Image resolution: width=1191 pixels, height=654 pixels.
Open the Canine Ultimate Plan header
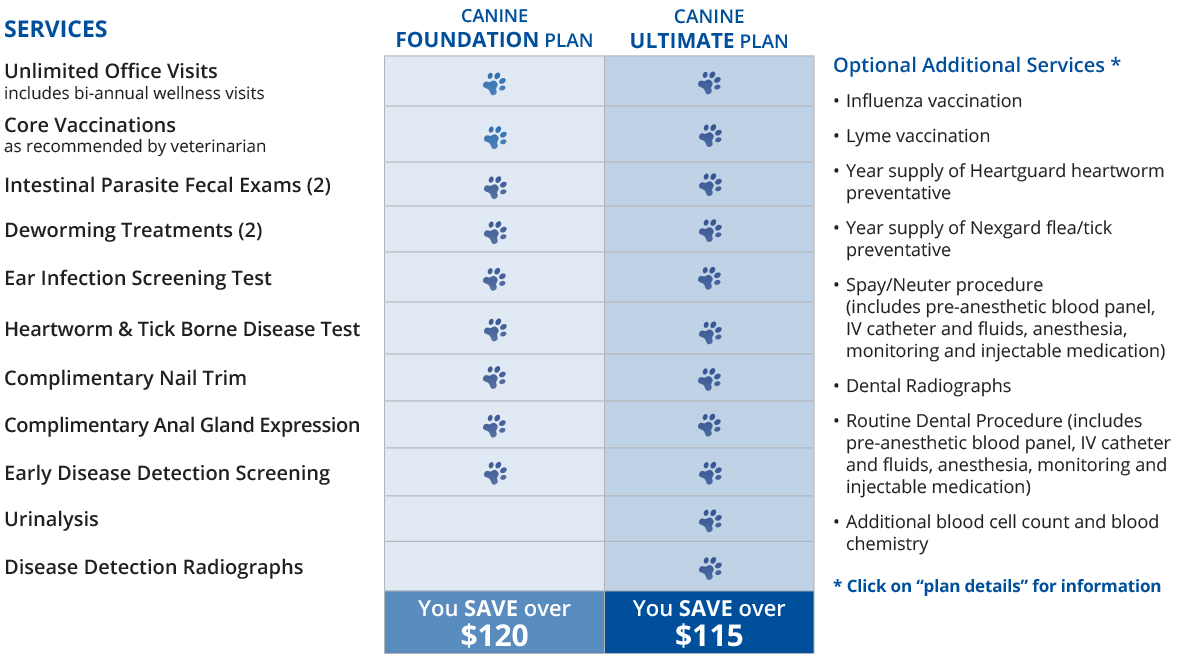click(x=709, y=29)
